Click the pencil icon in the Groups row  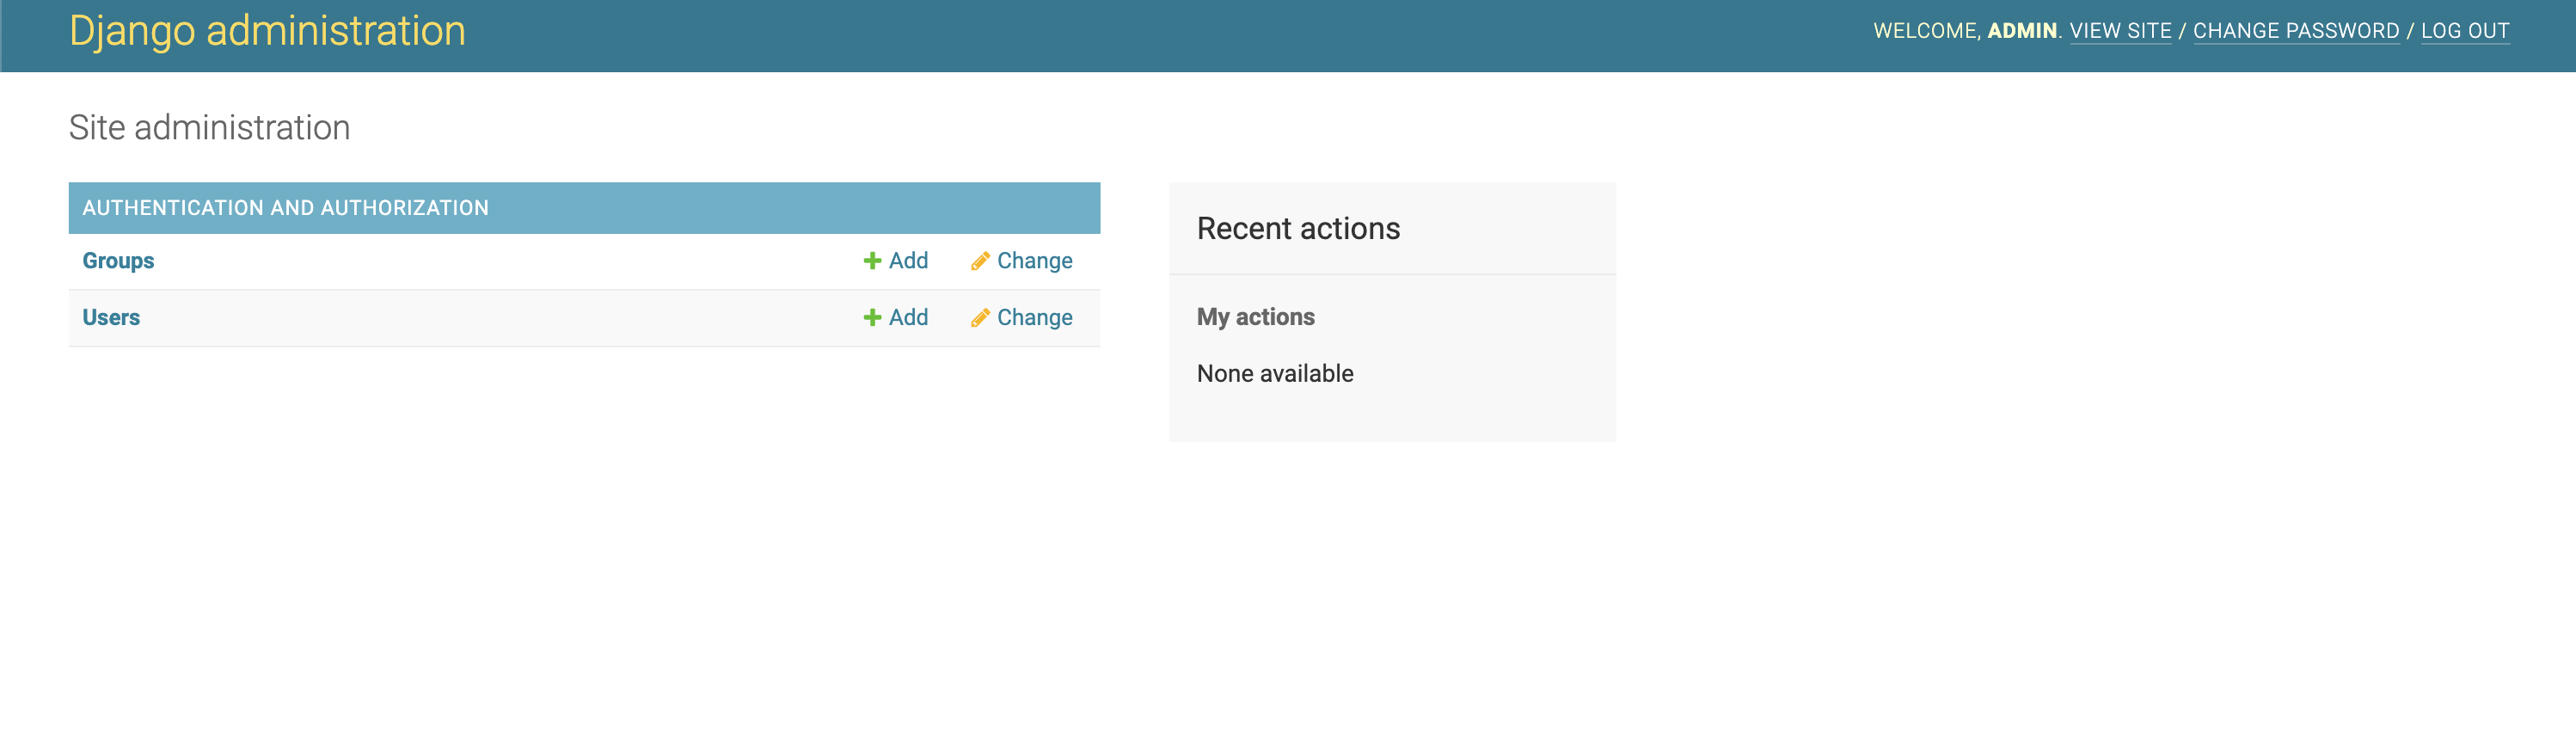click(980, 261)
